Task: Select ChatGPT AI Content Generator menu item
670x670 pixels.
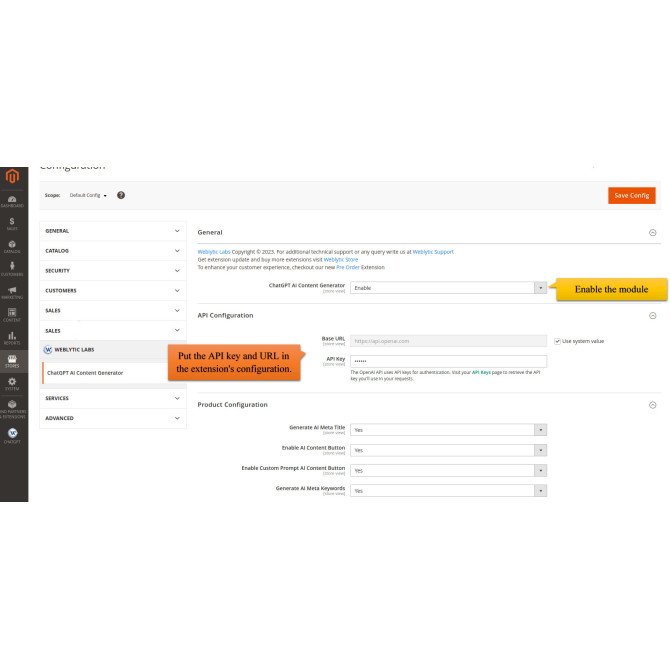Action: [x=85, y=373]
